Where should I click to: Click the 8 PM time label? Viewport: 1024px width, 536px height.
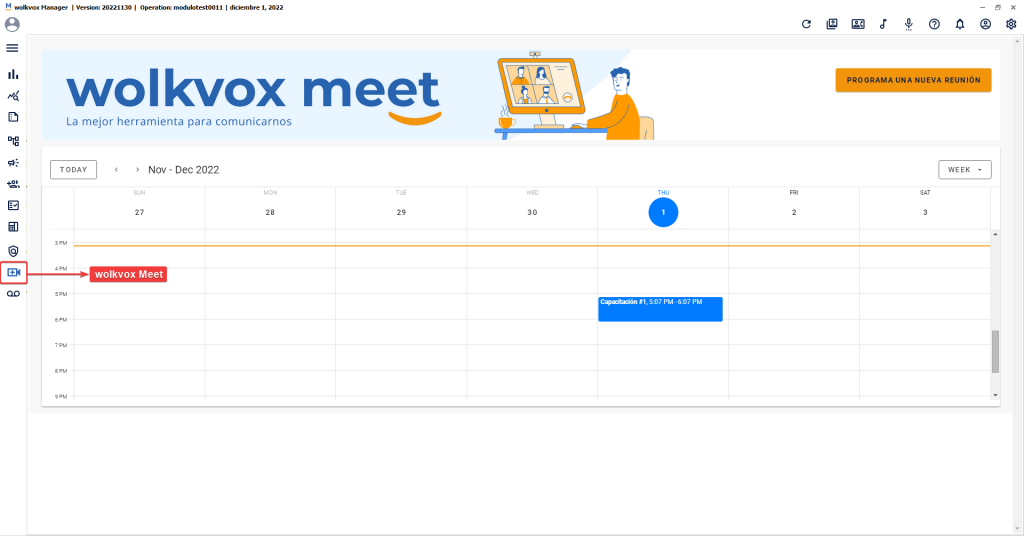[x=60, y=371]
